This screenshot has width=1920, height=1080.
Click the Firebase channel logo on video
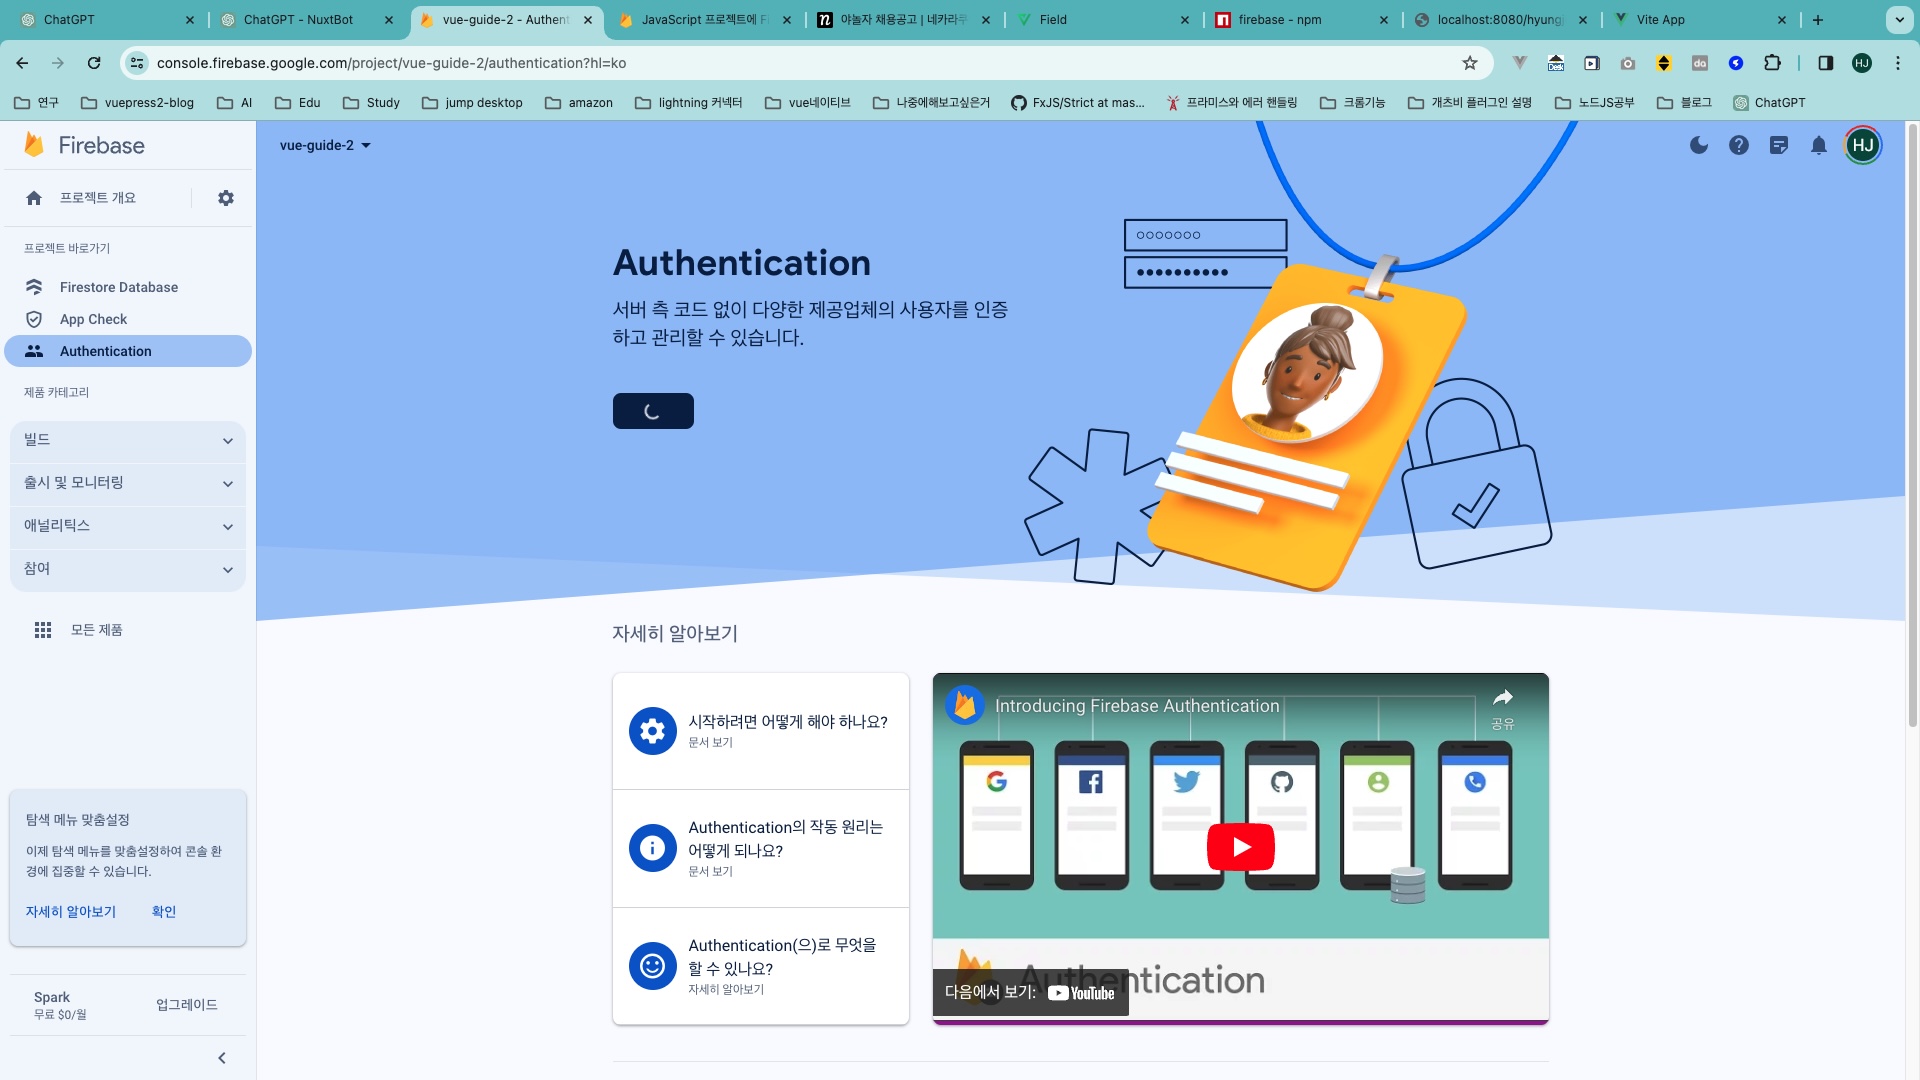pos(965,706)
